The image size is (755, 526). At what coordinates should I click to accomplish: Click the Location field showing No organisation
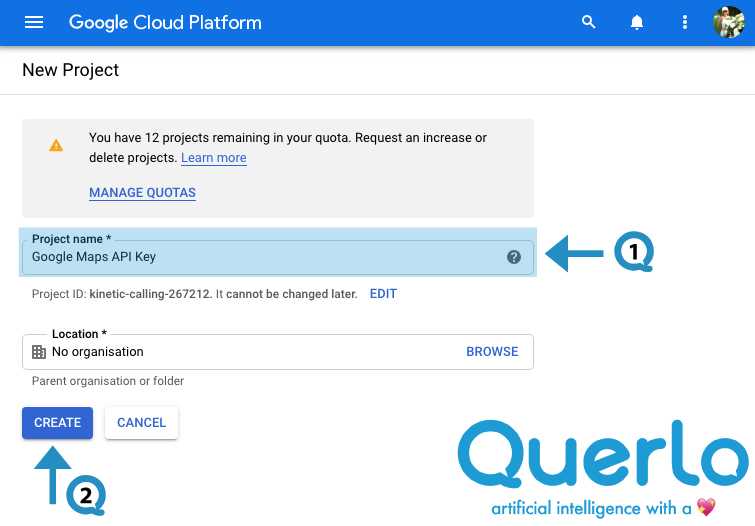pos(278,352)
